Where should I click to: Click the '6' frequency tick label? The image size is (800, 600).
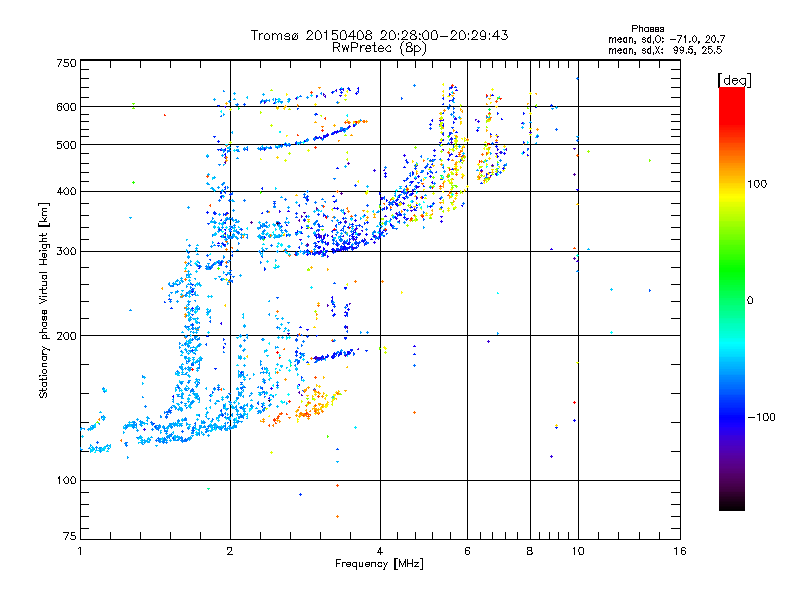click(x=467, y=551)
